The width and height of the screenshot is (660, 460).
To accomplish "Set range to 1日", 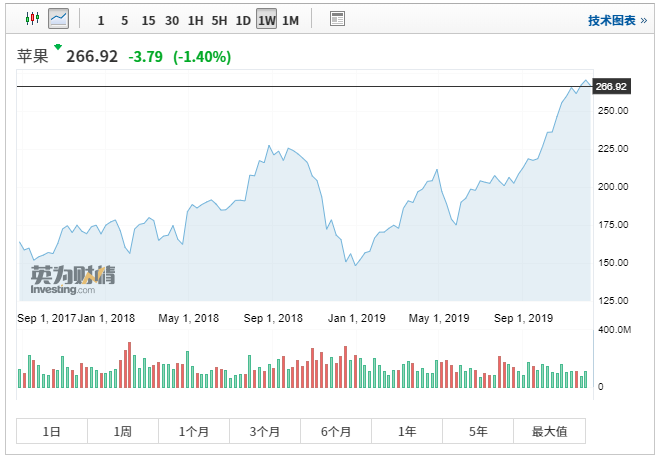I will [52, 431].
